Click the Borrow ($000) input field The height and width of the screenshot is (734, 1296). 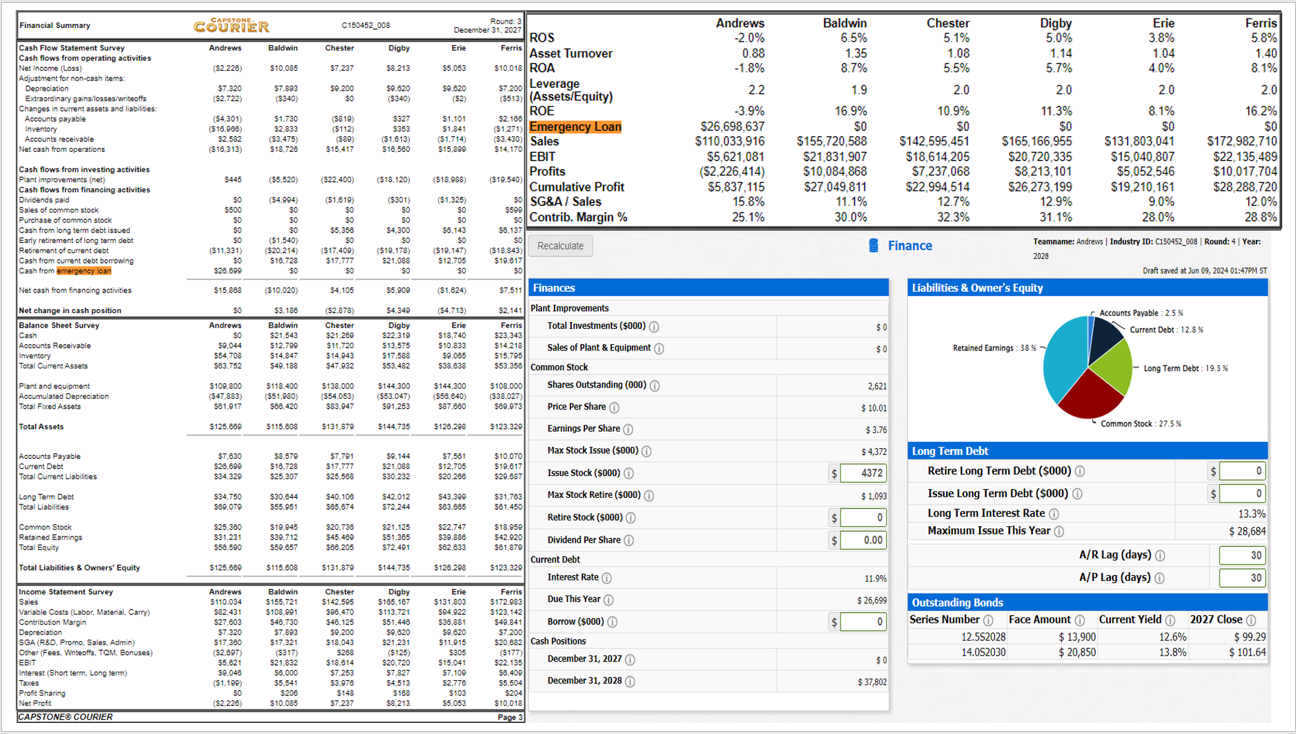tap(863, 622)
